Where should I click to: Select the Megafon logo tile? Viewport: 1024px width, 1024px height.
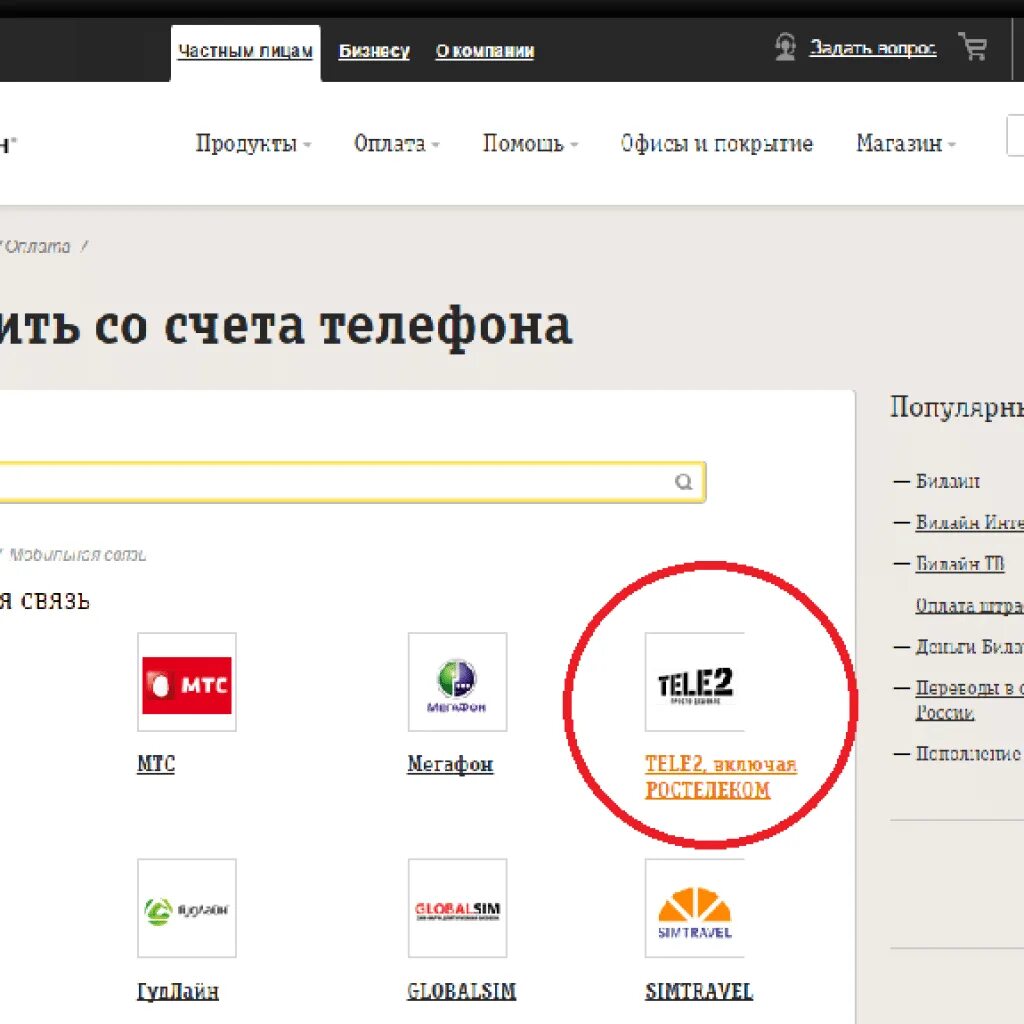pyautogui.click(x=457, y=682)
